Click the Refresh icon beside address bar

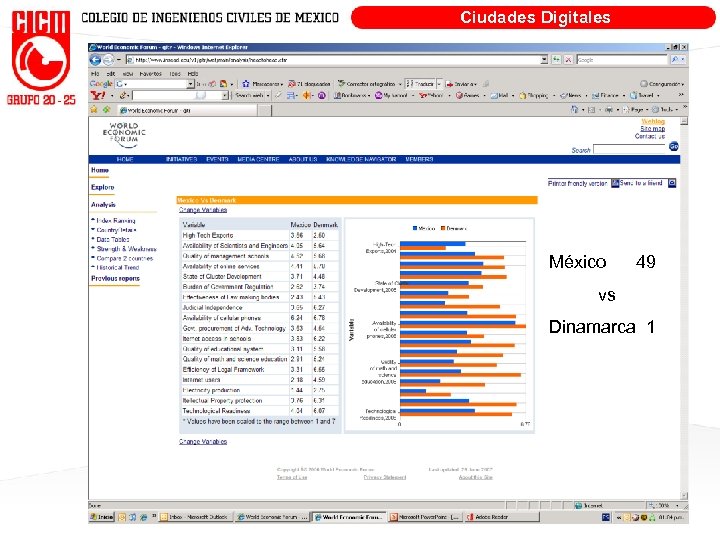pos(557,60)
